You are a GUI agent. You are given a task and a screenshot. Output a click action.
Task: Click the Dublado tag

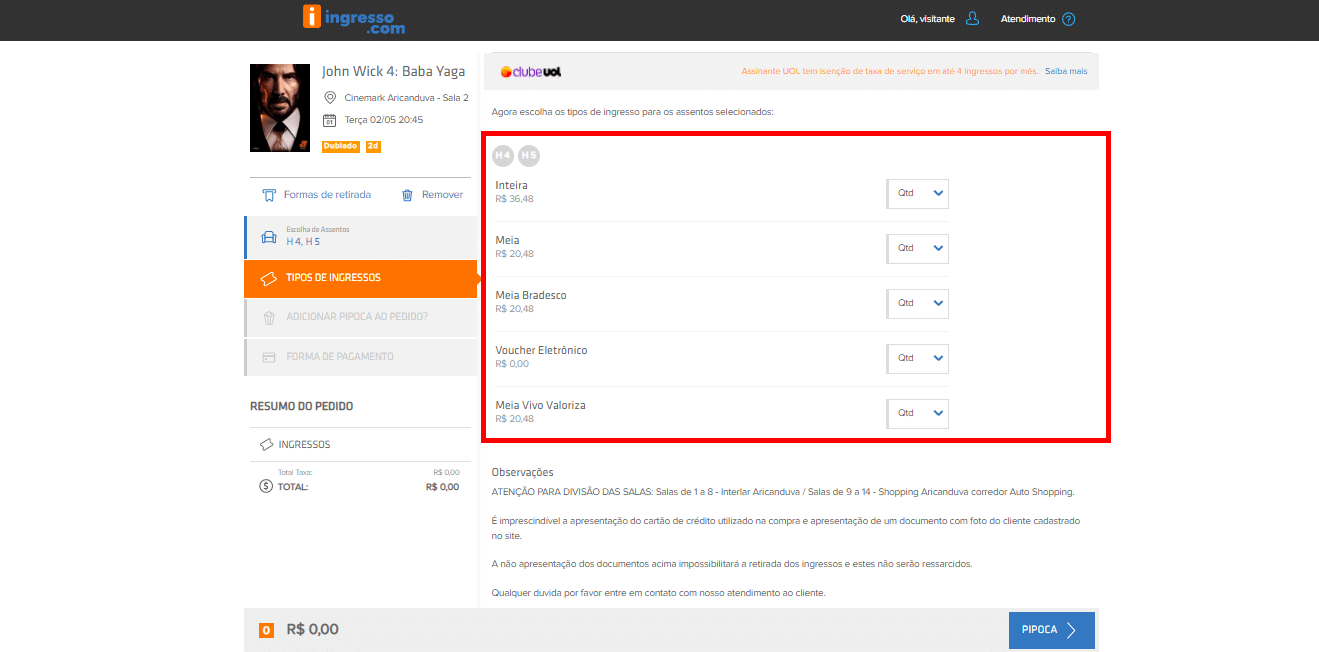pyautogui.click(x=341, y=146)
